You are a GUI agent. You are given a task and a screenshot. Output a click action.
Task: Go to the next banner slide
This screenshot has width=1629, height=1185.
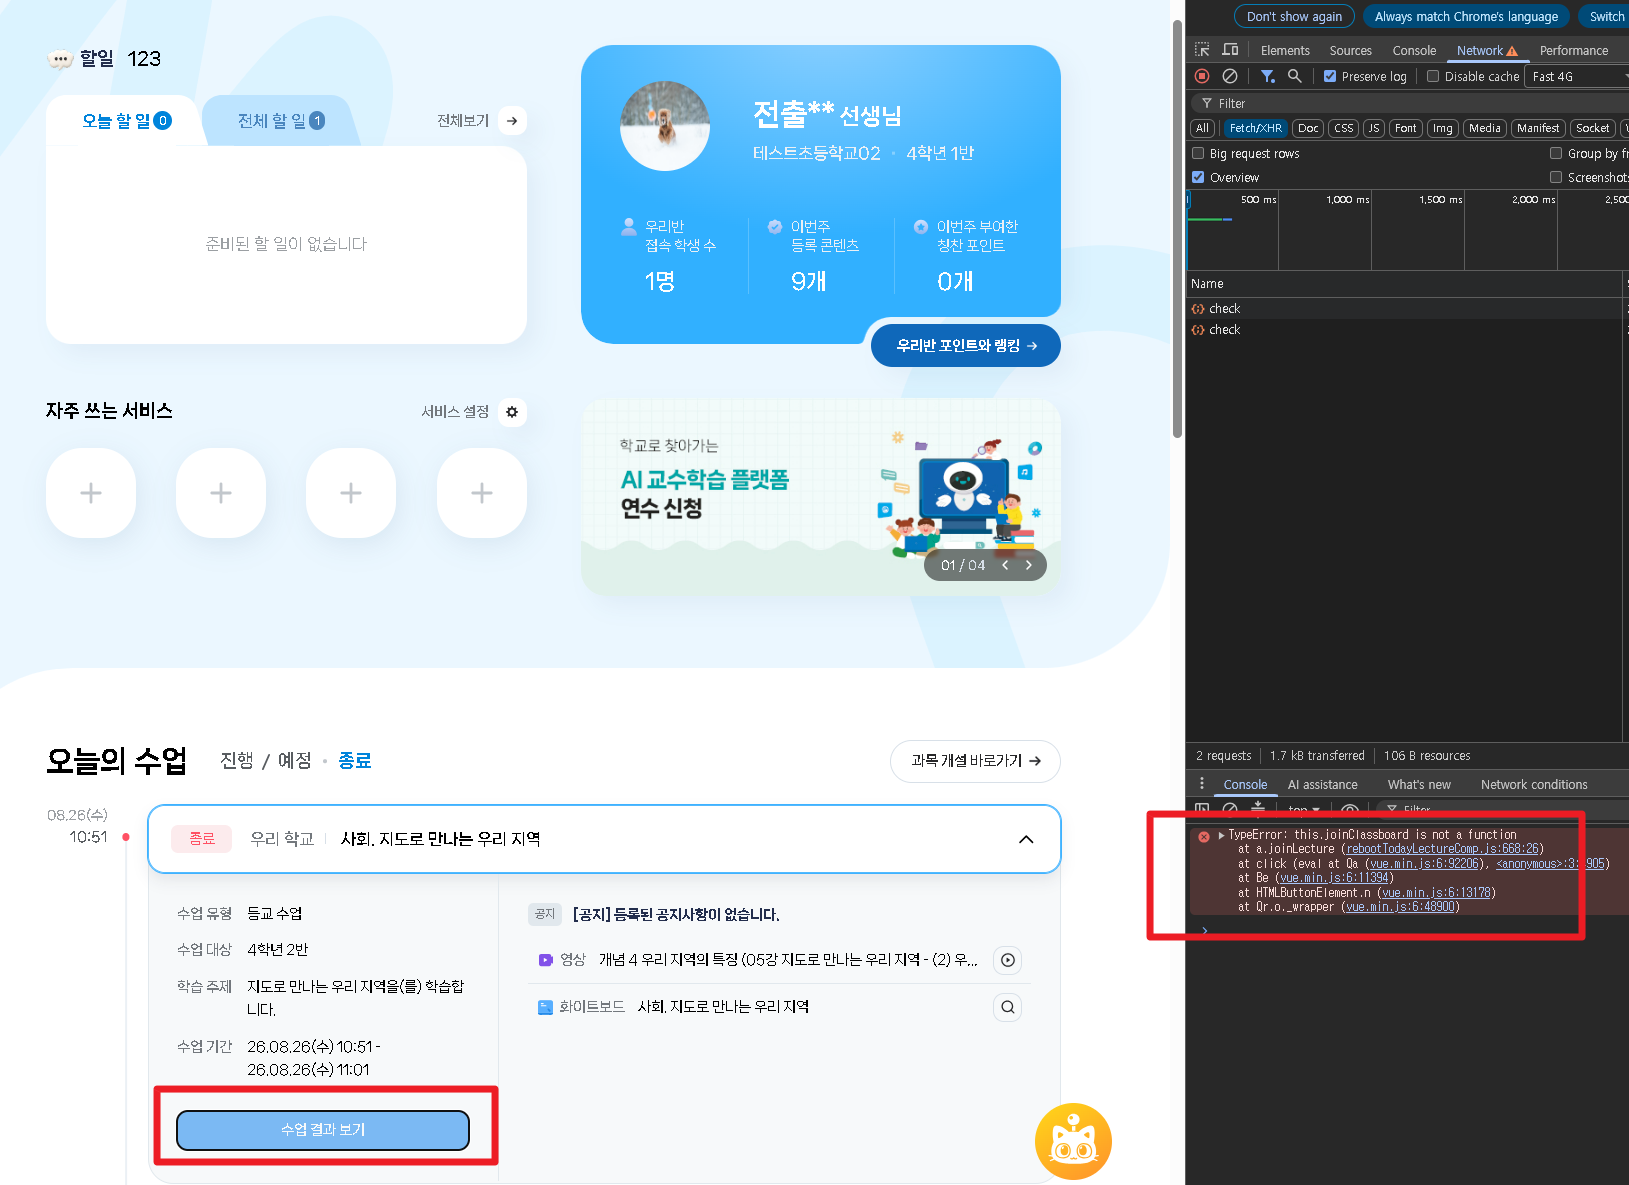[1028, 565]
